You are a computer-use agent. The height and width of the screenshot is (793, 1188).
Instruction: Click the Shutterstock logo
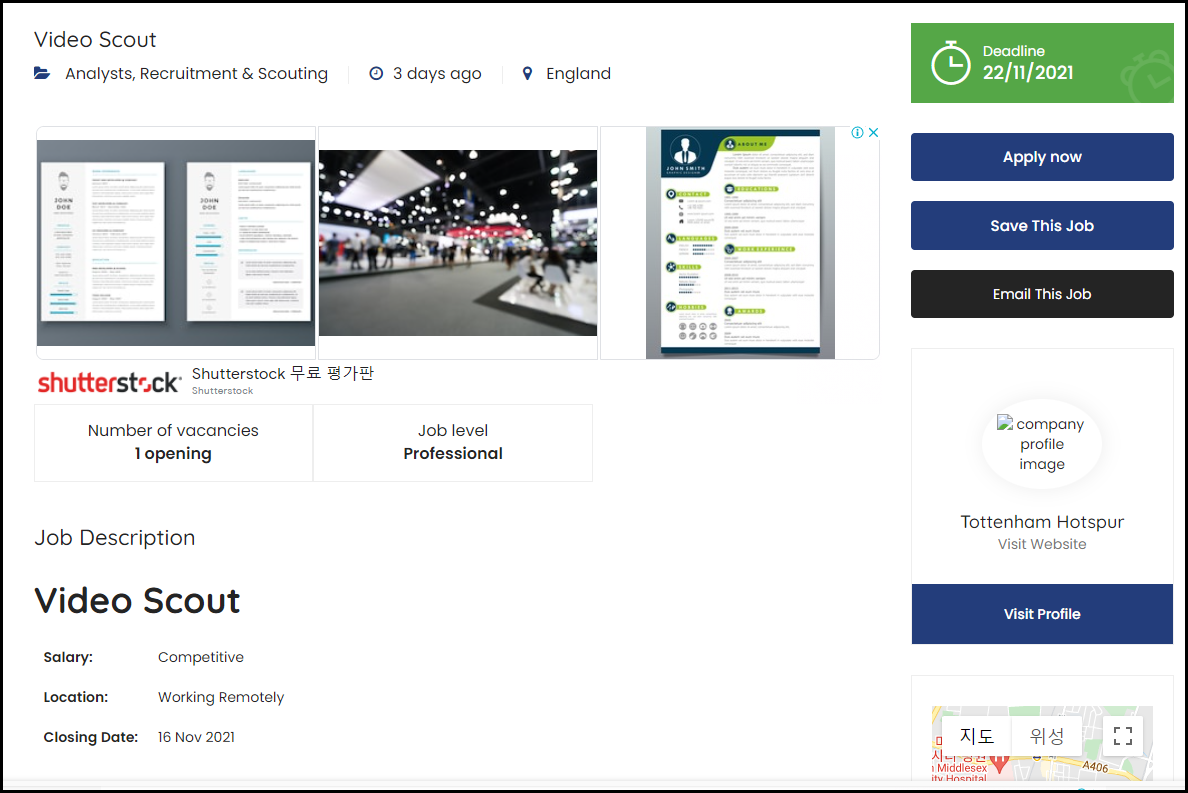point(109,382)
